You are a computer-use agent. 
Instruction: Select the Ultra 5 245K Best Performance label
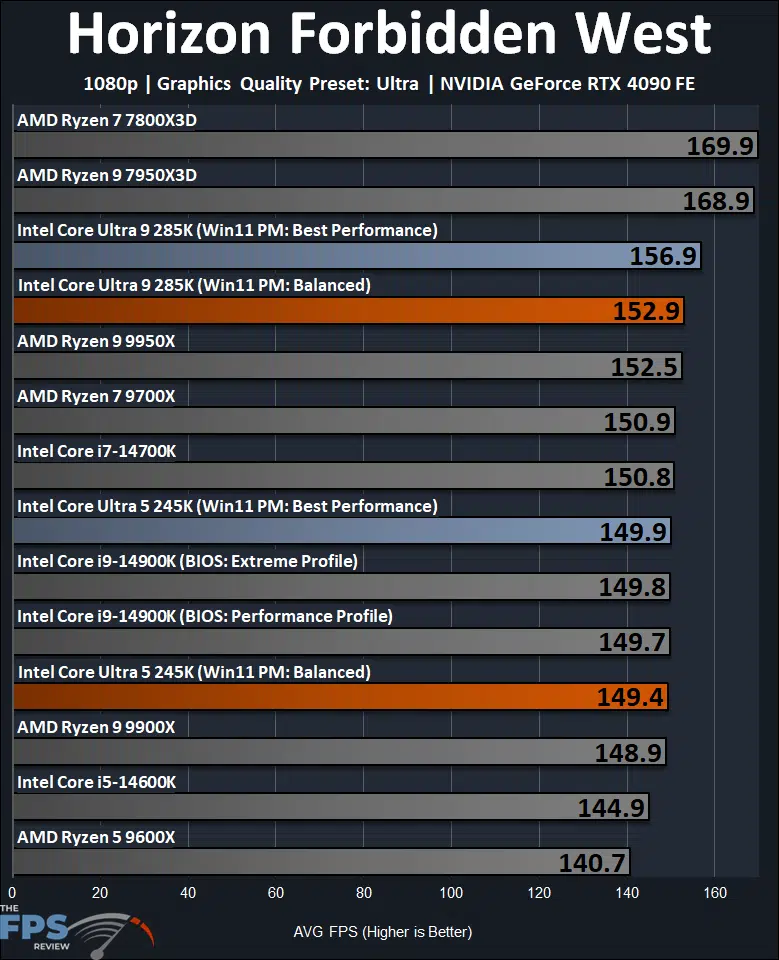(227, 506)
